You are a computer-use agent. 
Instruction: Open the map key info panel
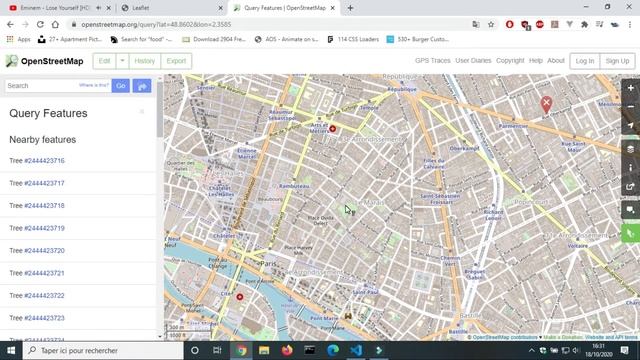pos(631,168)
